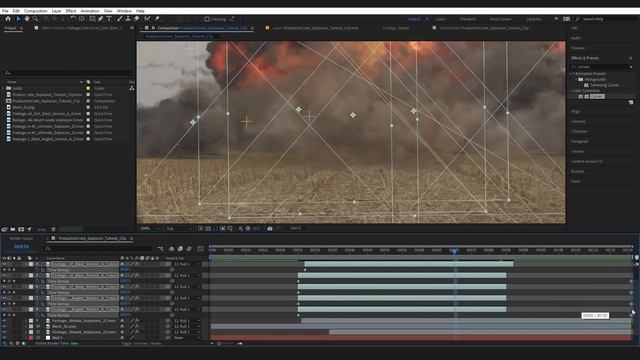Toggle the Snapping checkbox in the toolbar
This screenshot has height=360, width=640.
click(x=207, y=19)
